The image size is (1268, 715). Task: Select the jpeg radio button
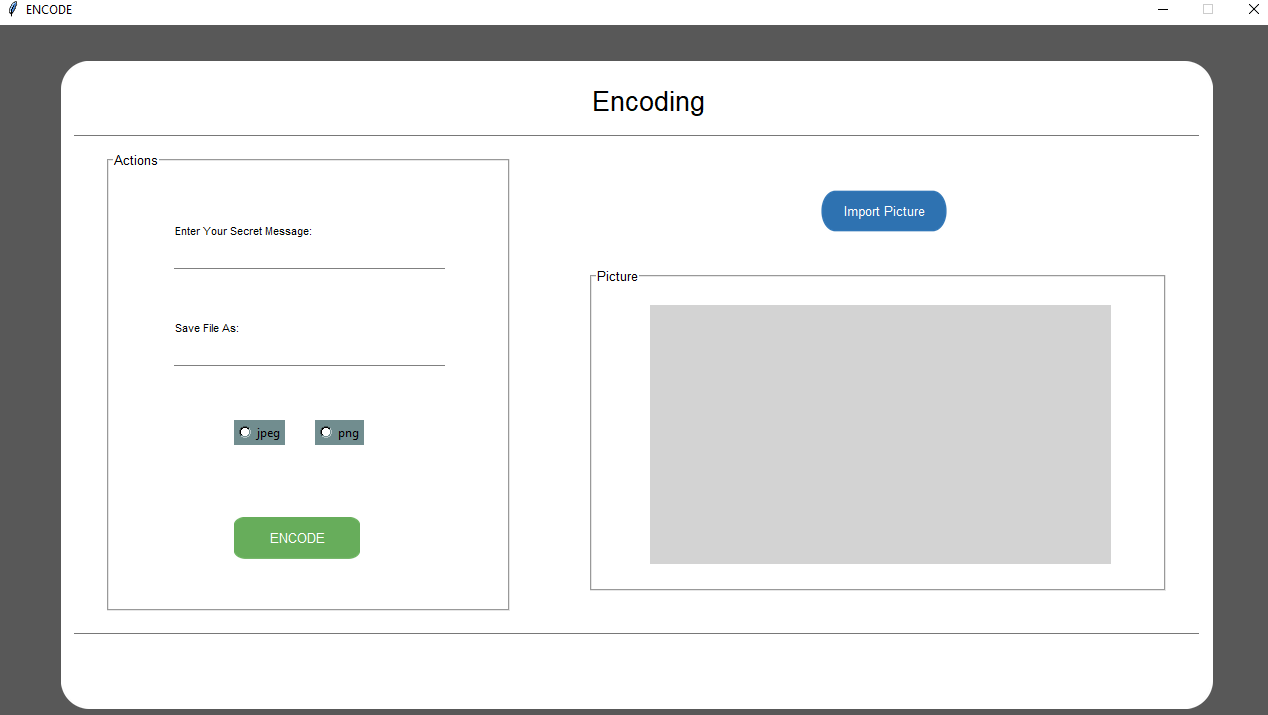tap(246, 432)
